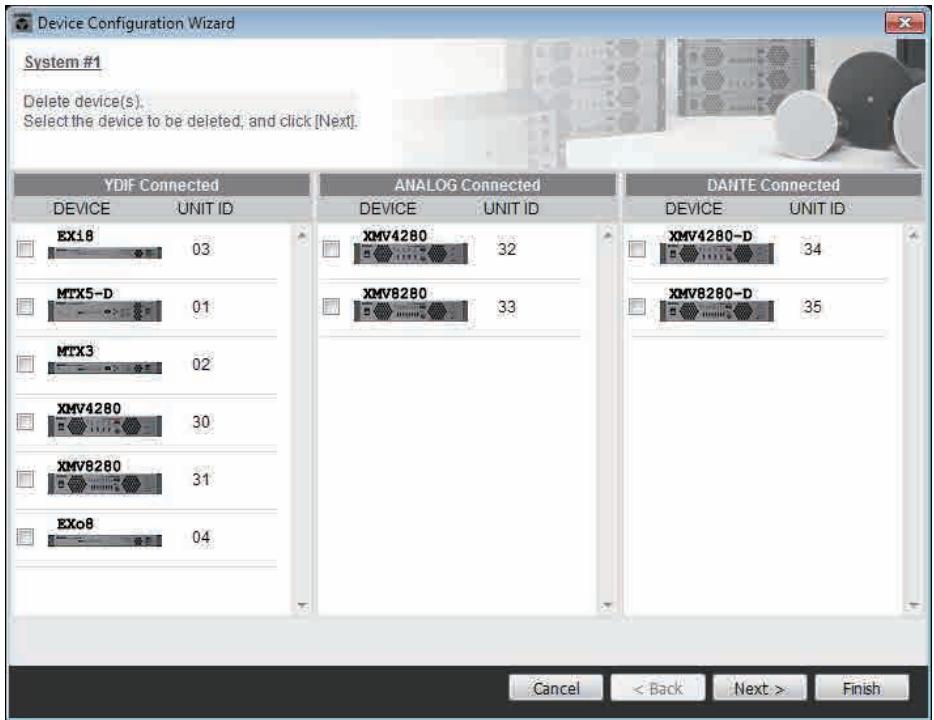Check the ANALOG XMV4280 unit 32 checkbox

point(331,249)
